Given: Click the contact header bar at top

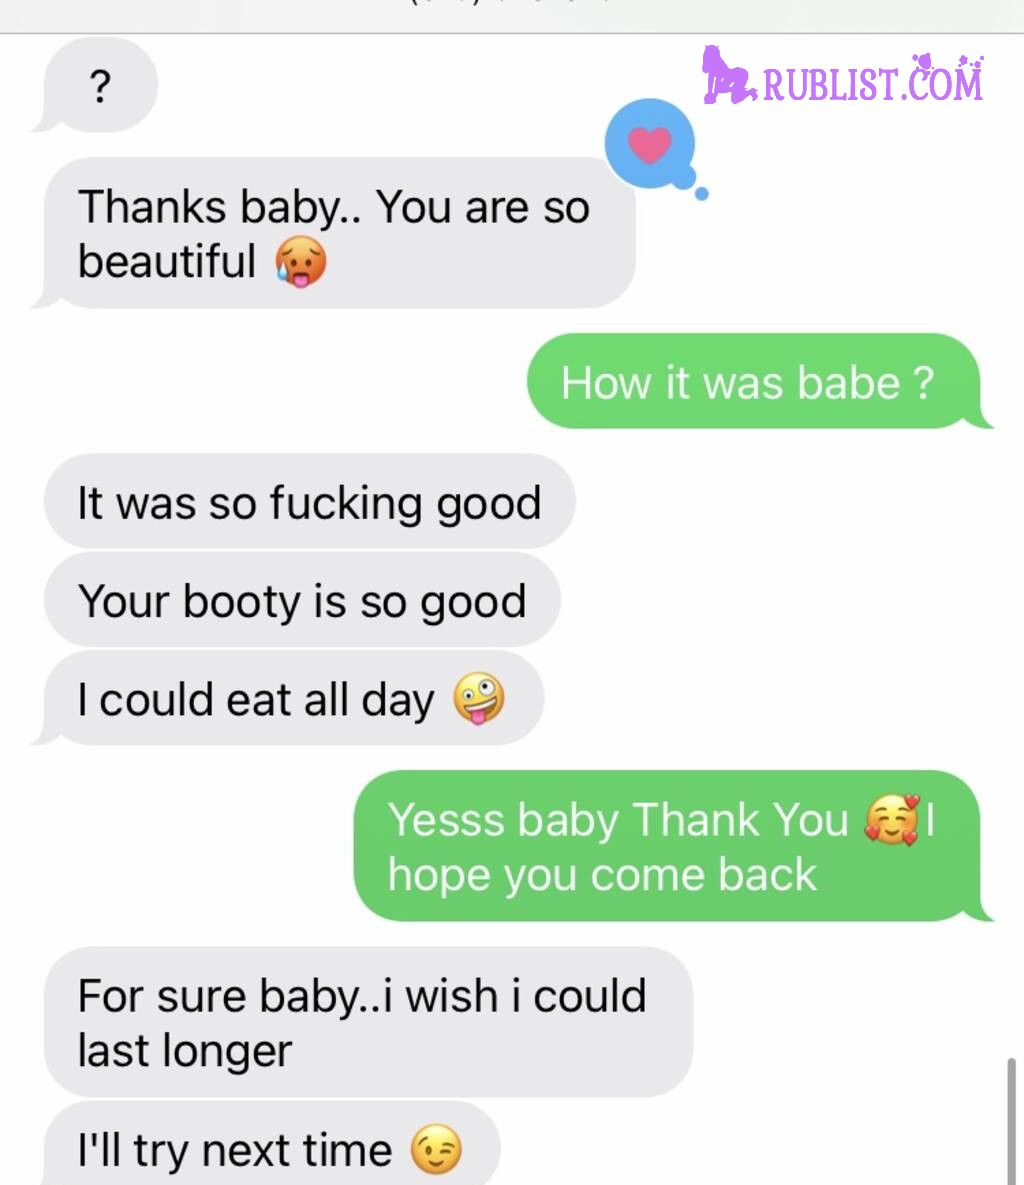Looking at the screenshot, I should click(x=512, y=15).
